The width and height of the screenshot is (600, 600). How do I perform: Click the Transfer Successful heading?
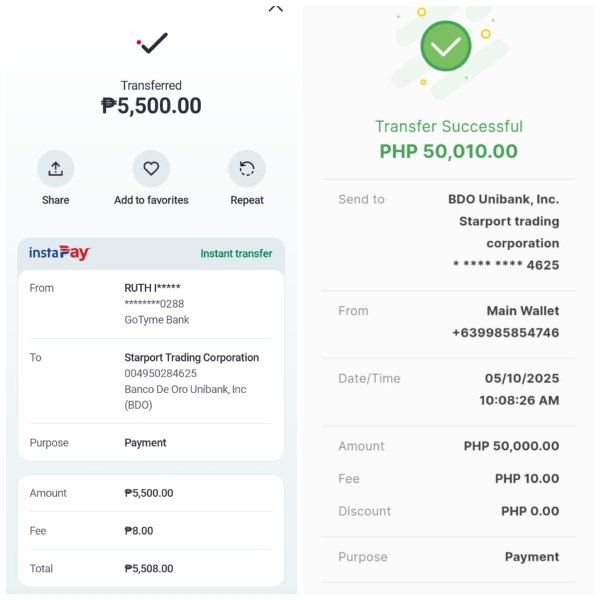[x=448, y=127]
